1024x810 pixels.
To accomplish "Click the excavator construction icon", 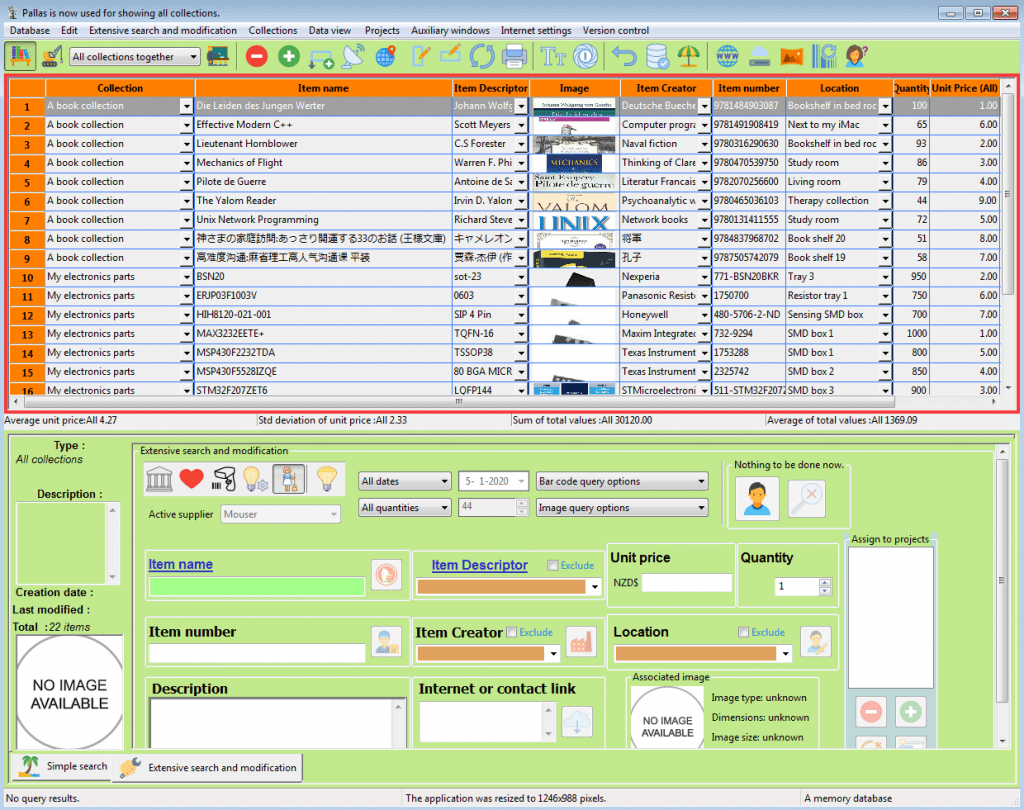I will [52, 56].
